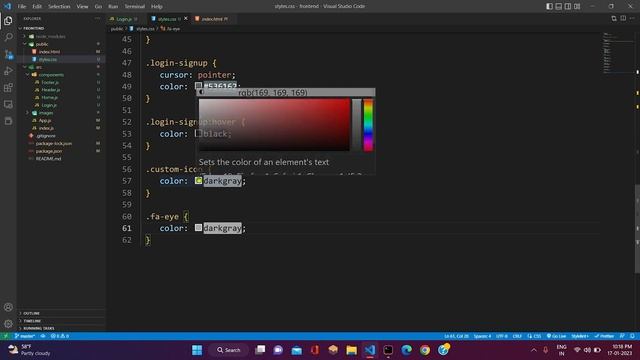Click the taskbar Search box

point(229,350)
